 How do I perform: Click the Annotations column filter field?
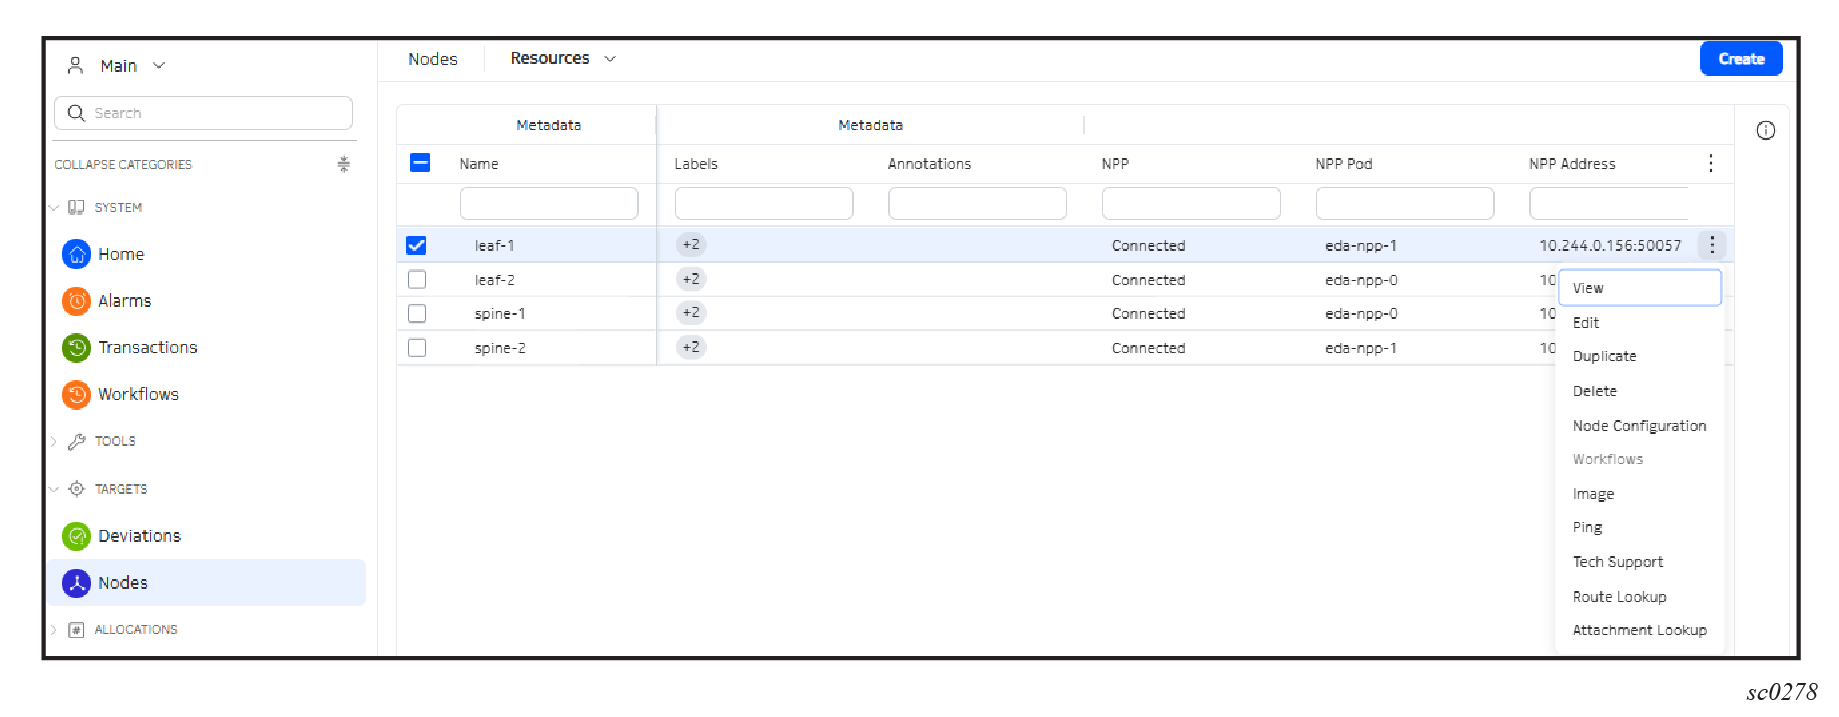(977, 204)
